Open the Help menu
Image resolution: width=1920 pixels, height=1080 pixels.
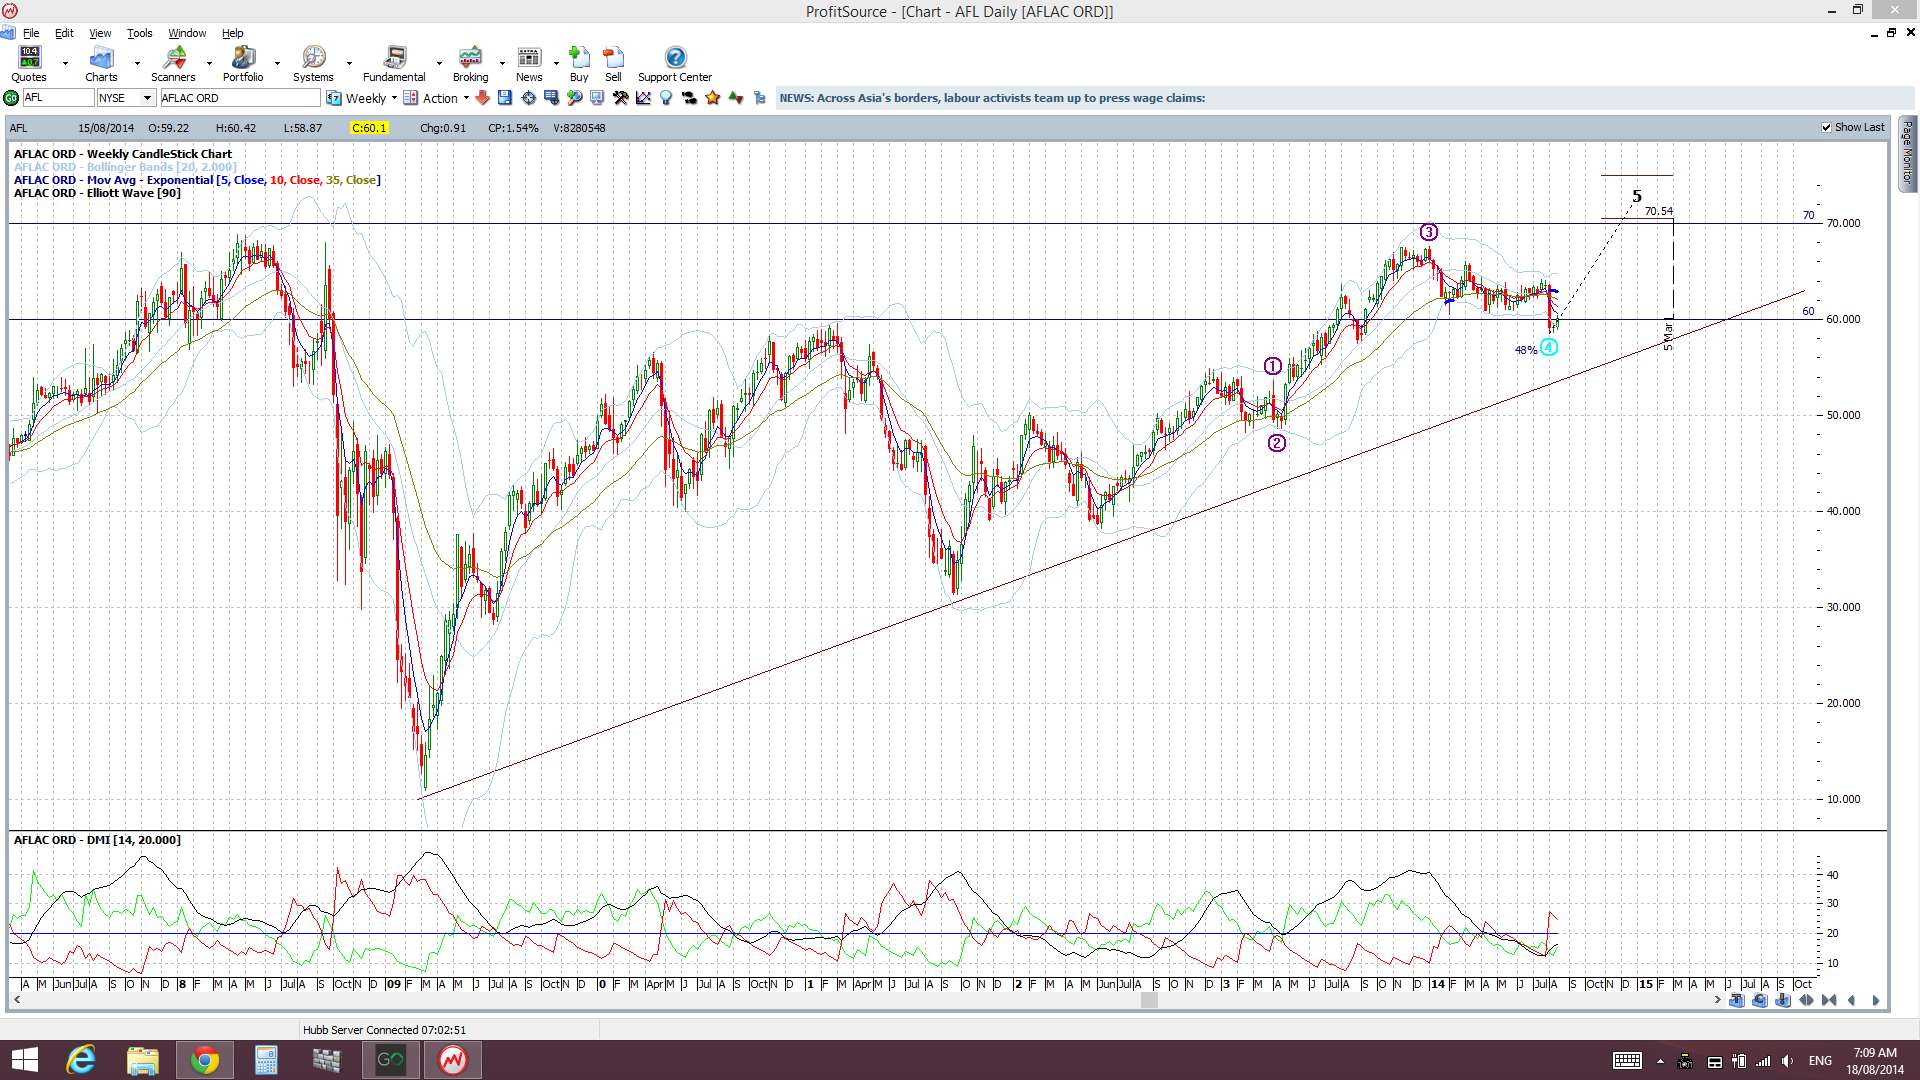232,33
